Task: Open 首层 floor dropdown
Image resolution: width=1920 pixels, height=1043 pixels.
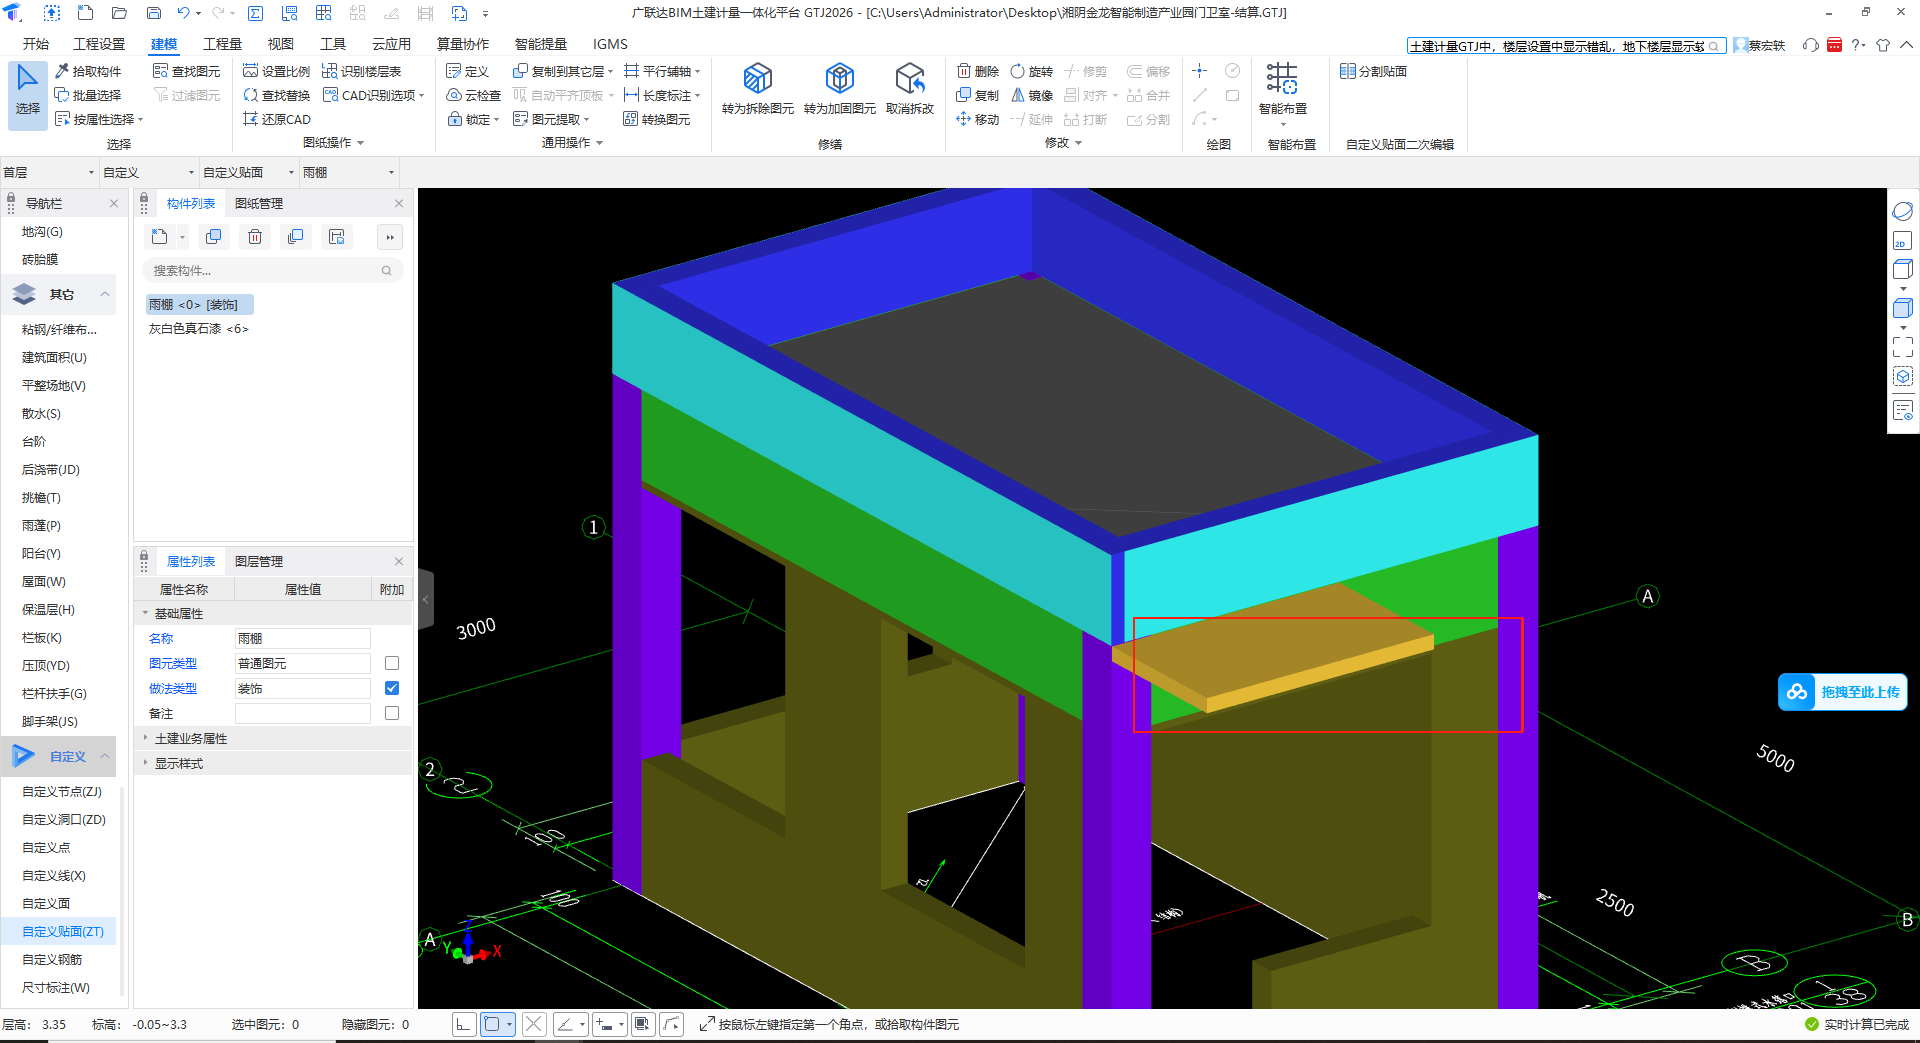Action: 49,172
